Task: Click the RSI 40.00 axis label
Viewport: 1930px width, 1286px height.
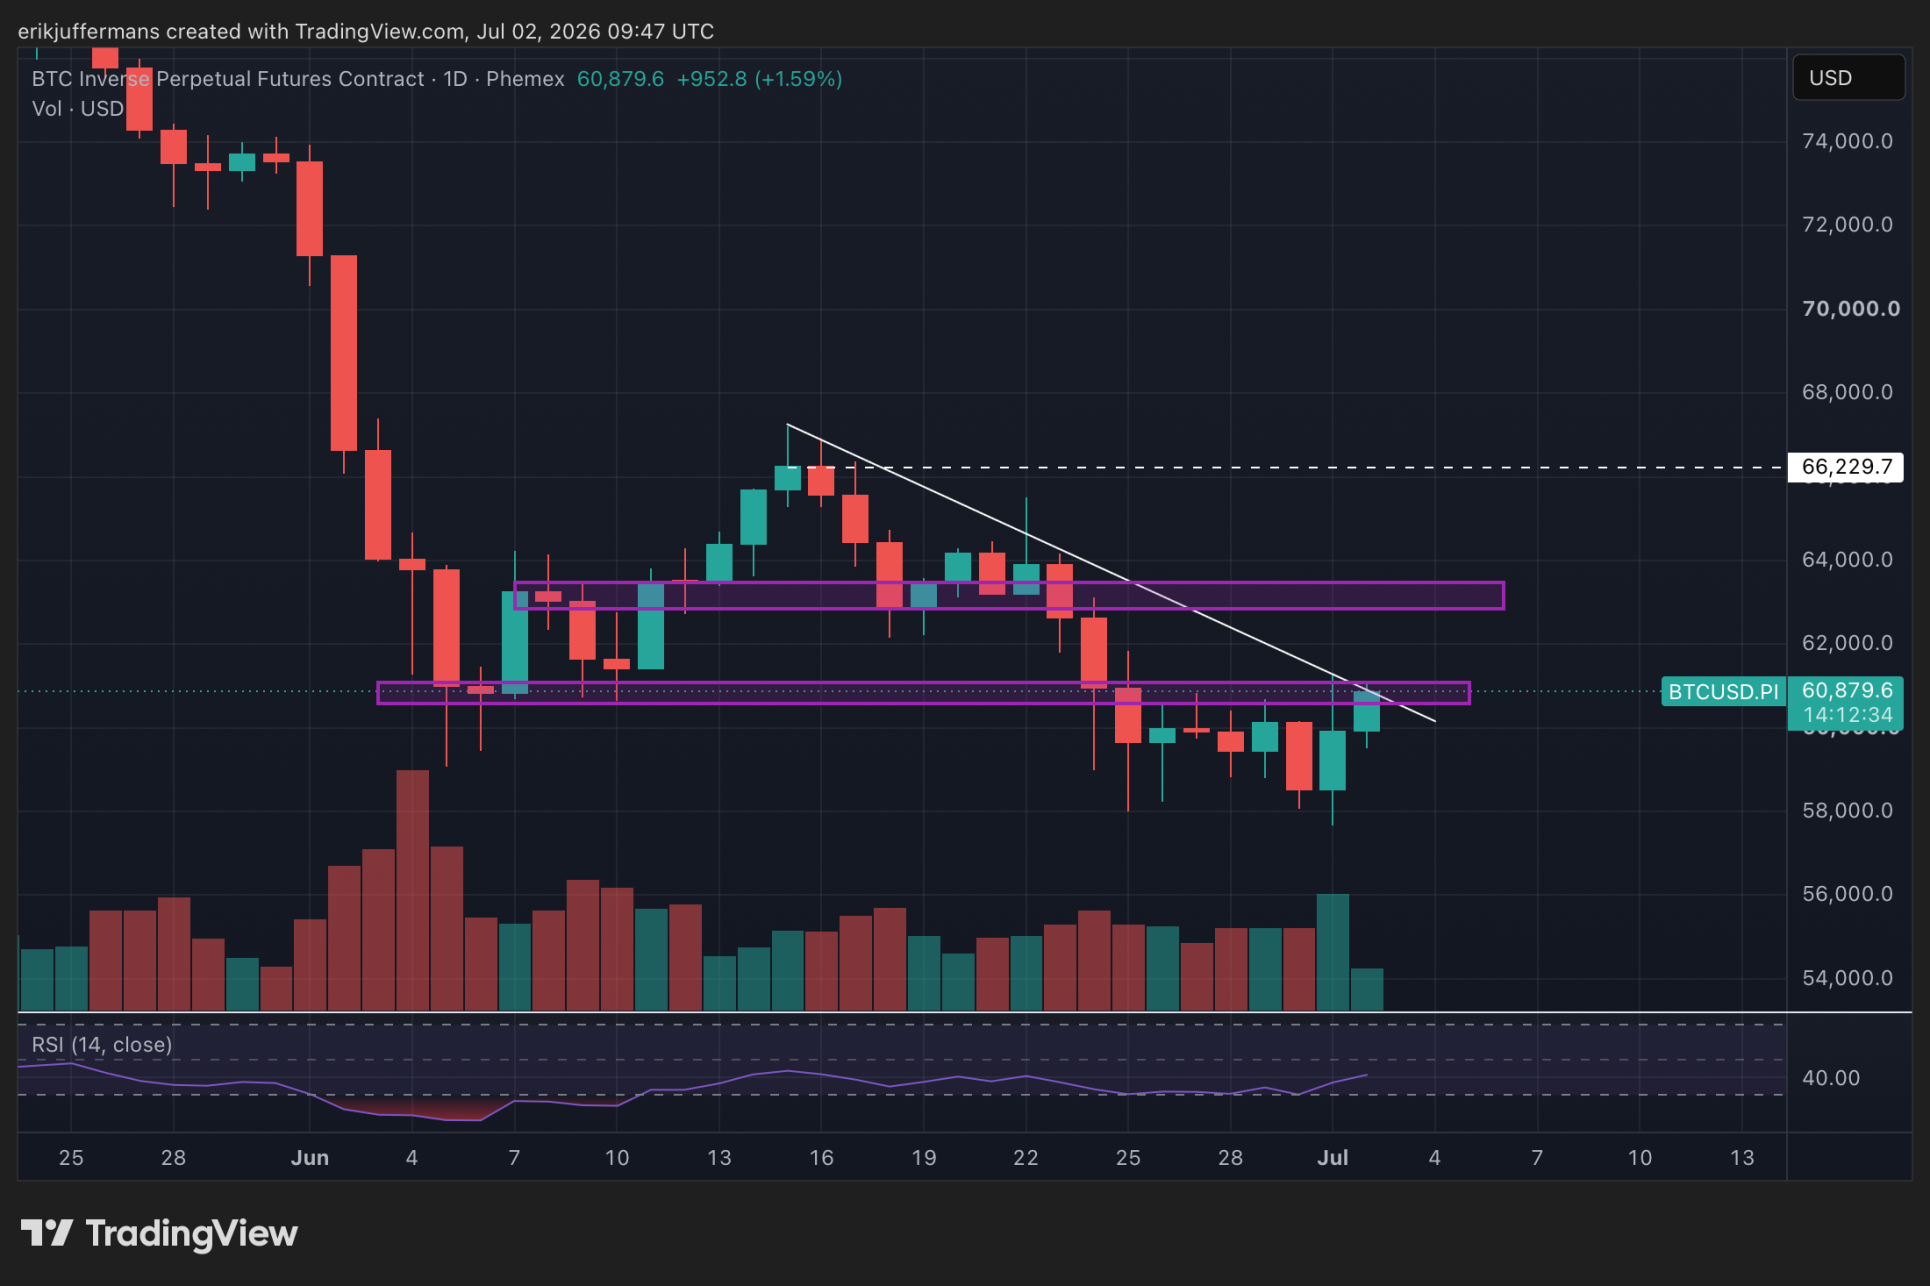Action: (1831, 1078)
